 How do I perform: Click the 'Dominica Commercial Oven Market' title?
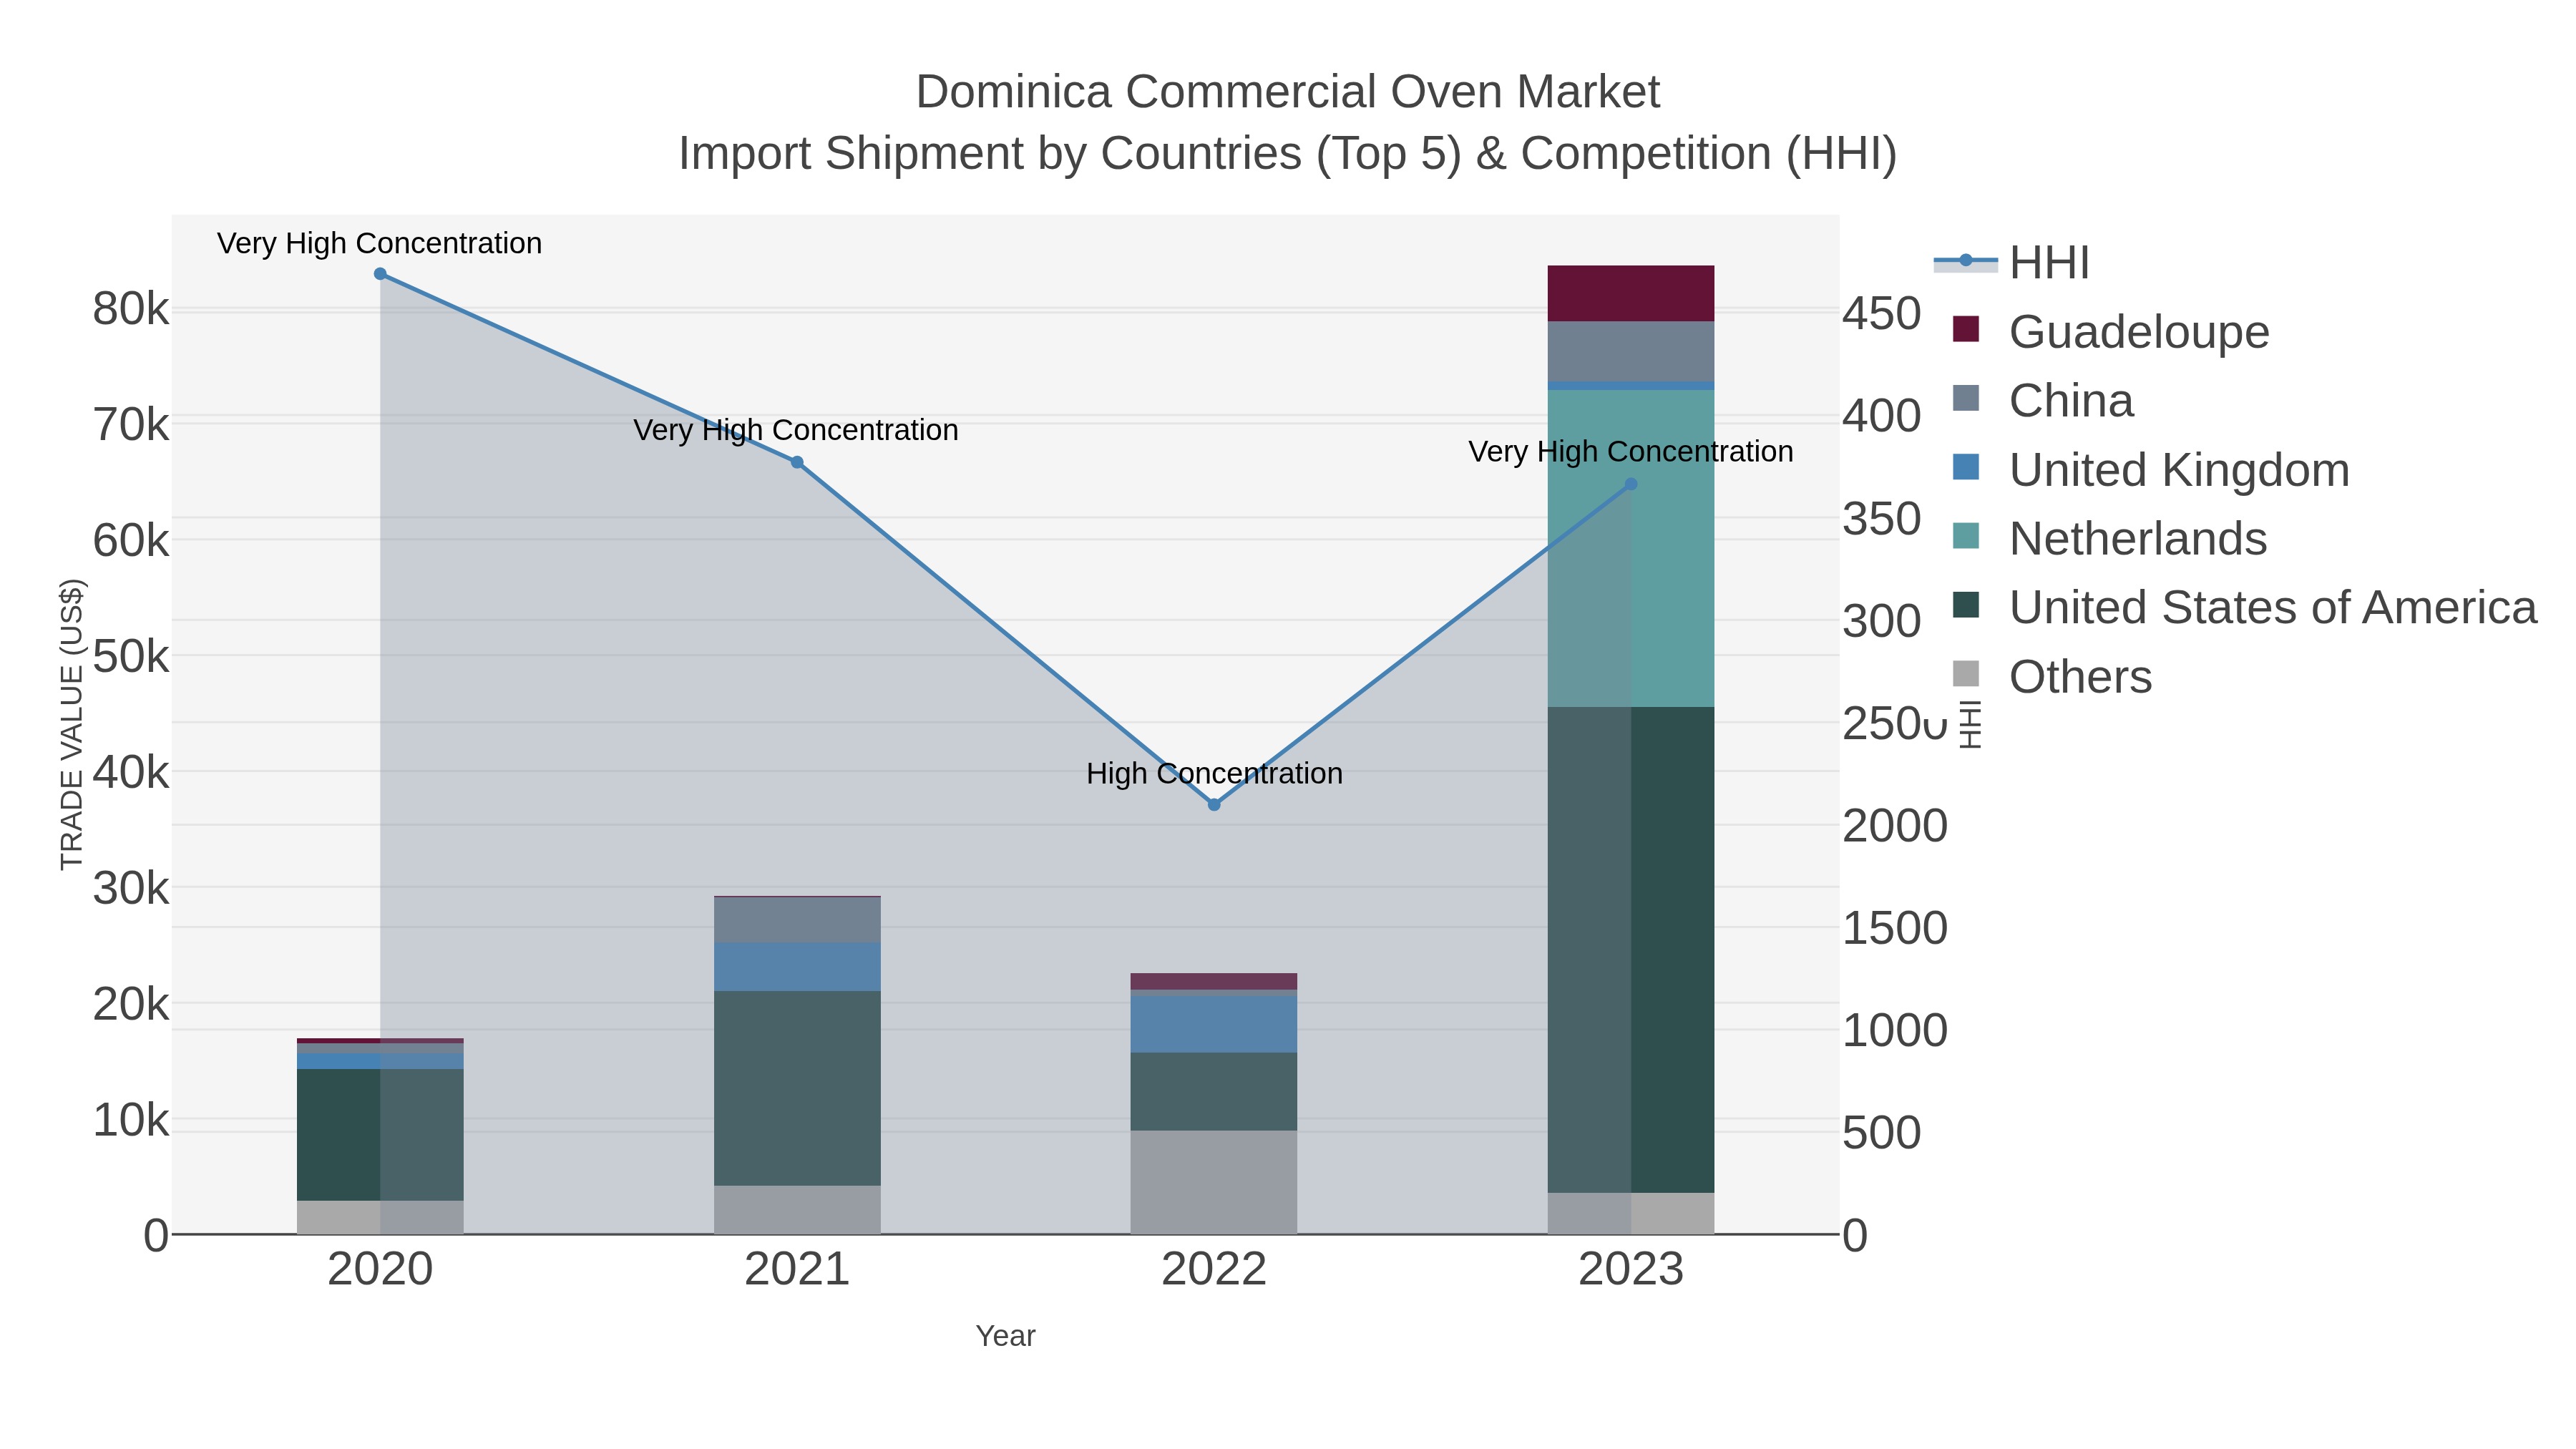1288,92
